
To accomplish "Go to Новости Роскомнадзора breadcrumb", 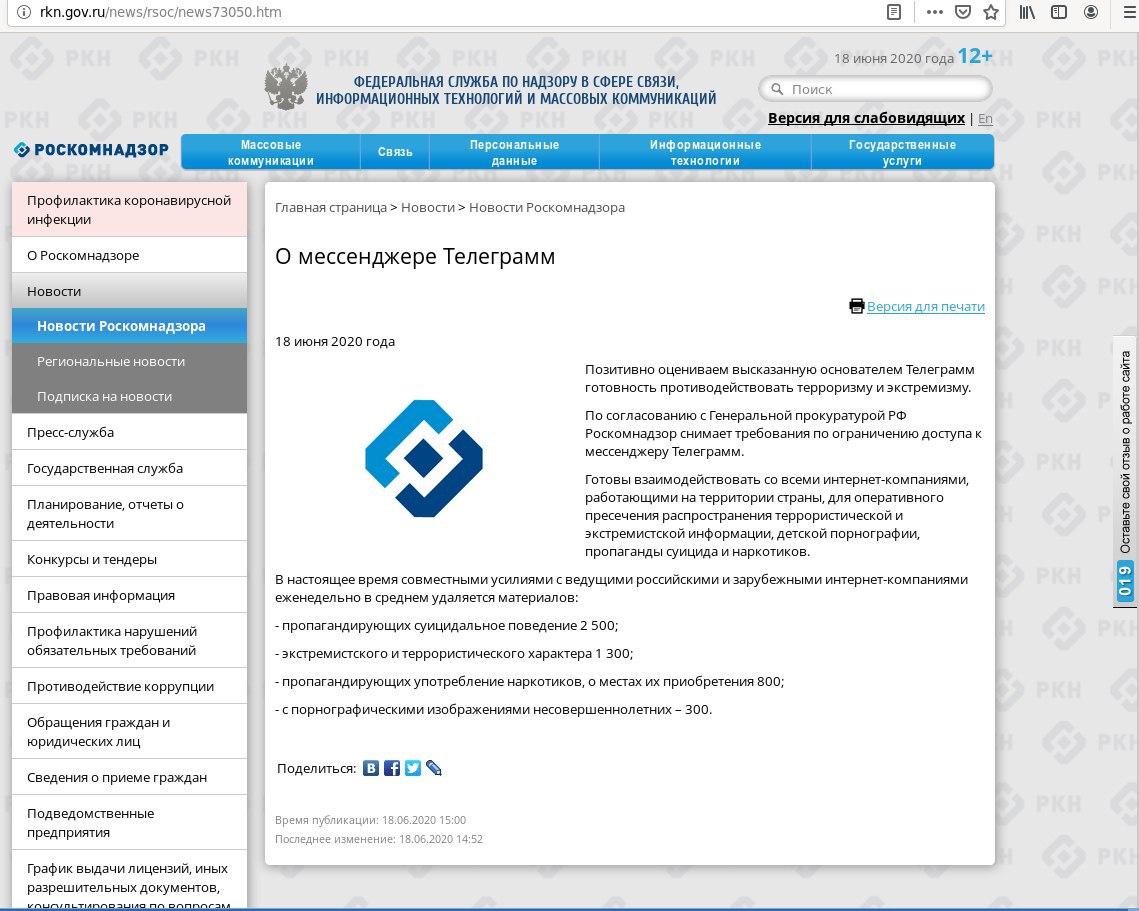I will pos(547,208).
